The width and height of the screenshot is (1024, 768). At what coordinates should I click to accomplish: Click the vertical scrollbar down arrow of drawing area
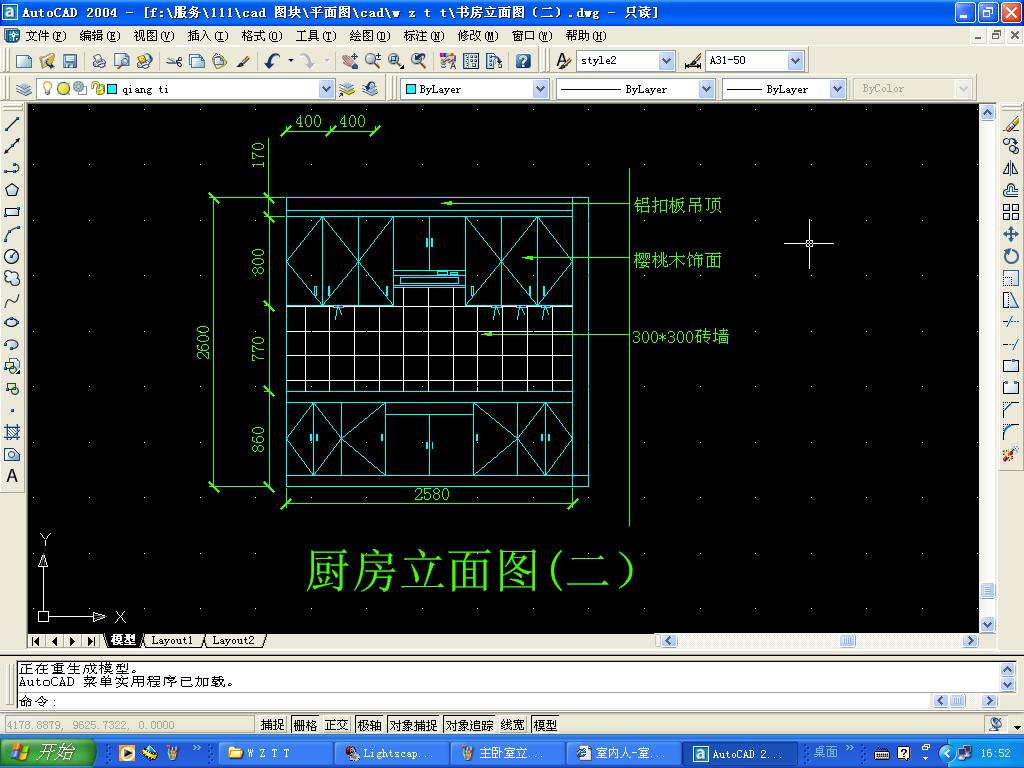(x=987, y=624)
